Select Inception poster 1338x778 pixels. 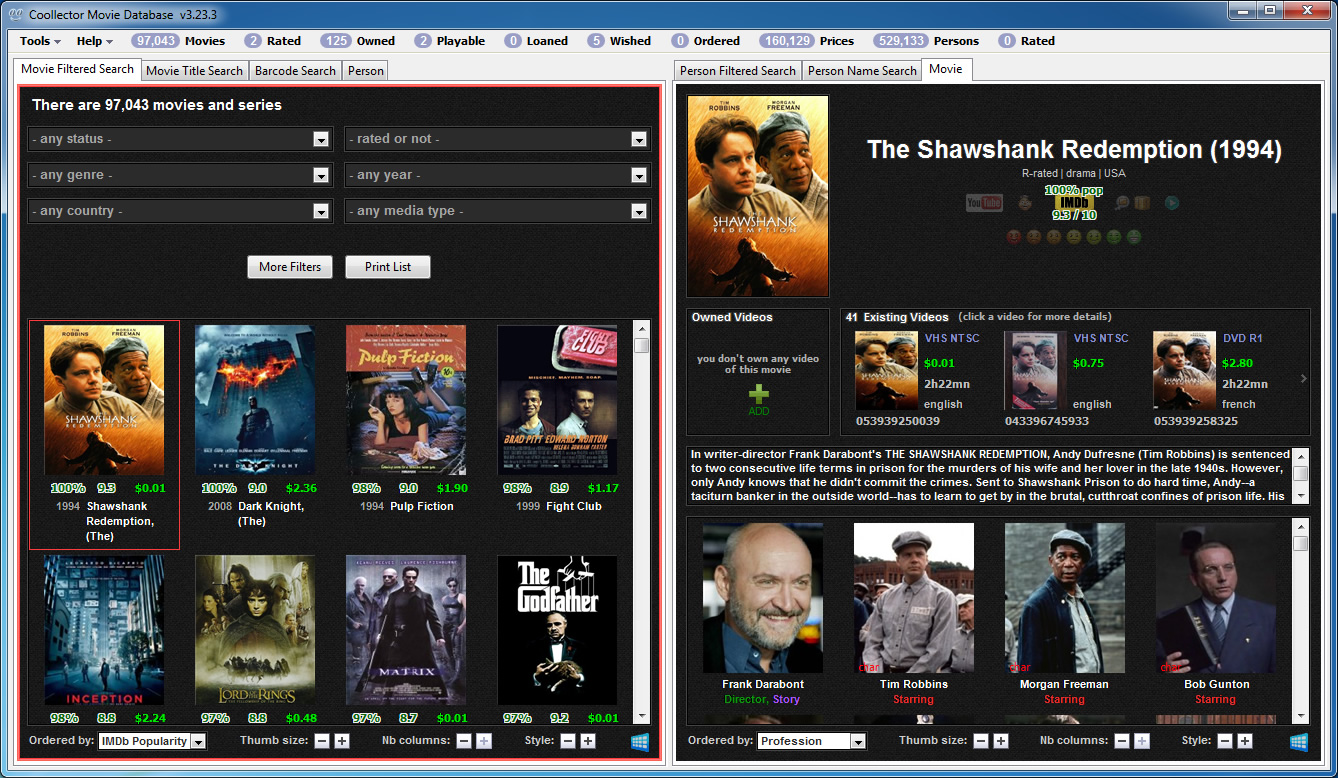click(104, 631)
